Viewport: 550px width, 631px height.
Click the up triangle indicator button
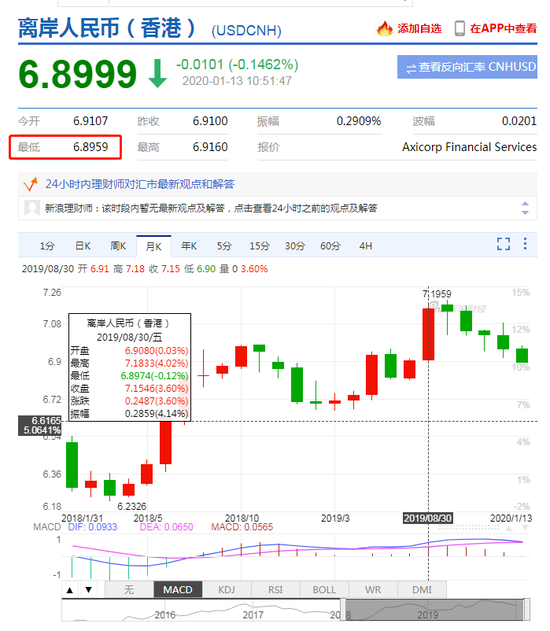click(x=70, y=590)
